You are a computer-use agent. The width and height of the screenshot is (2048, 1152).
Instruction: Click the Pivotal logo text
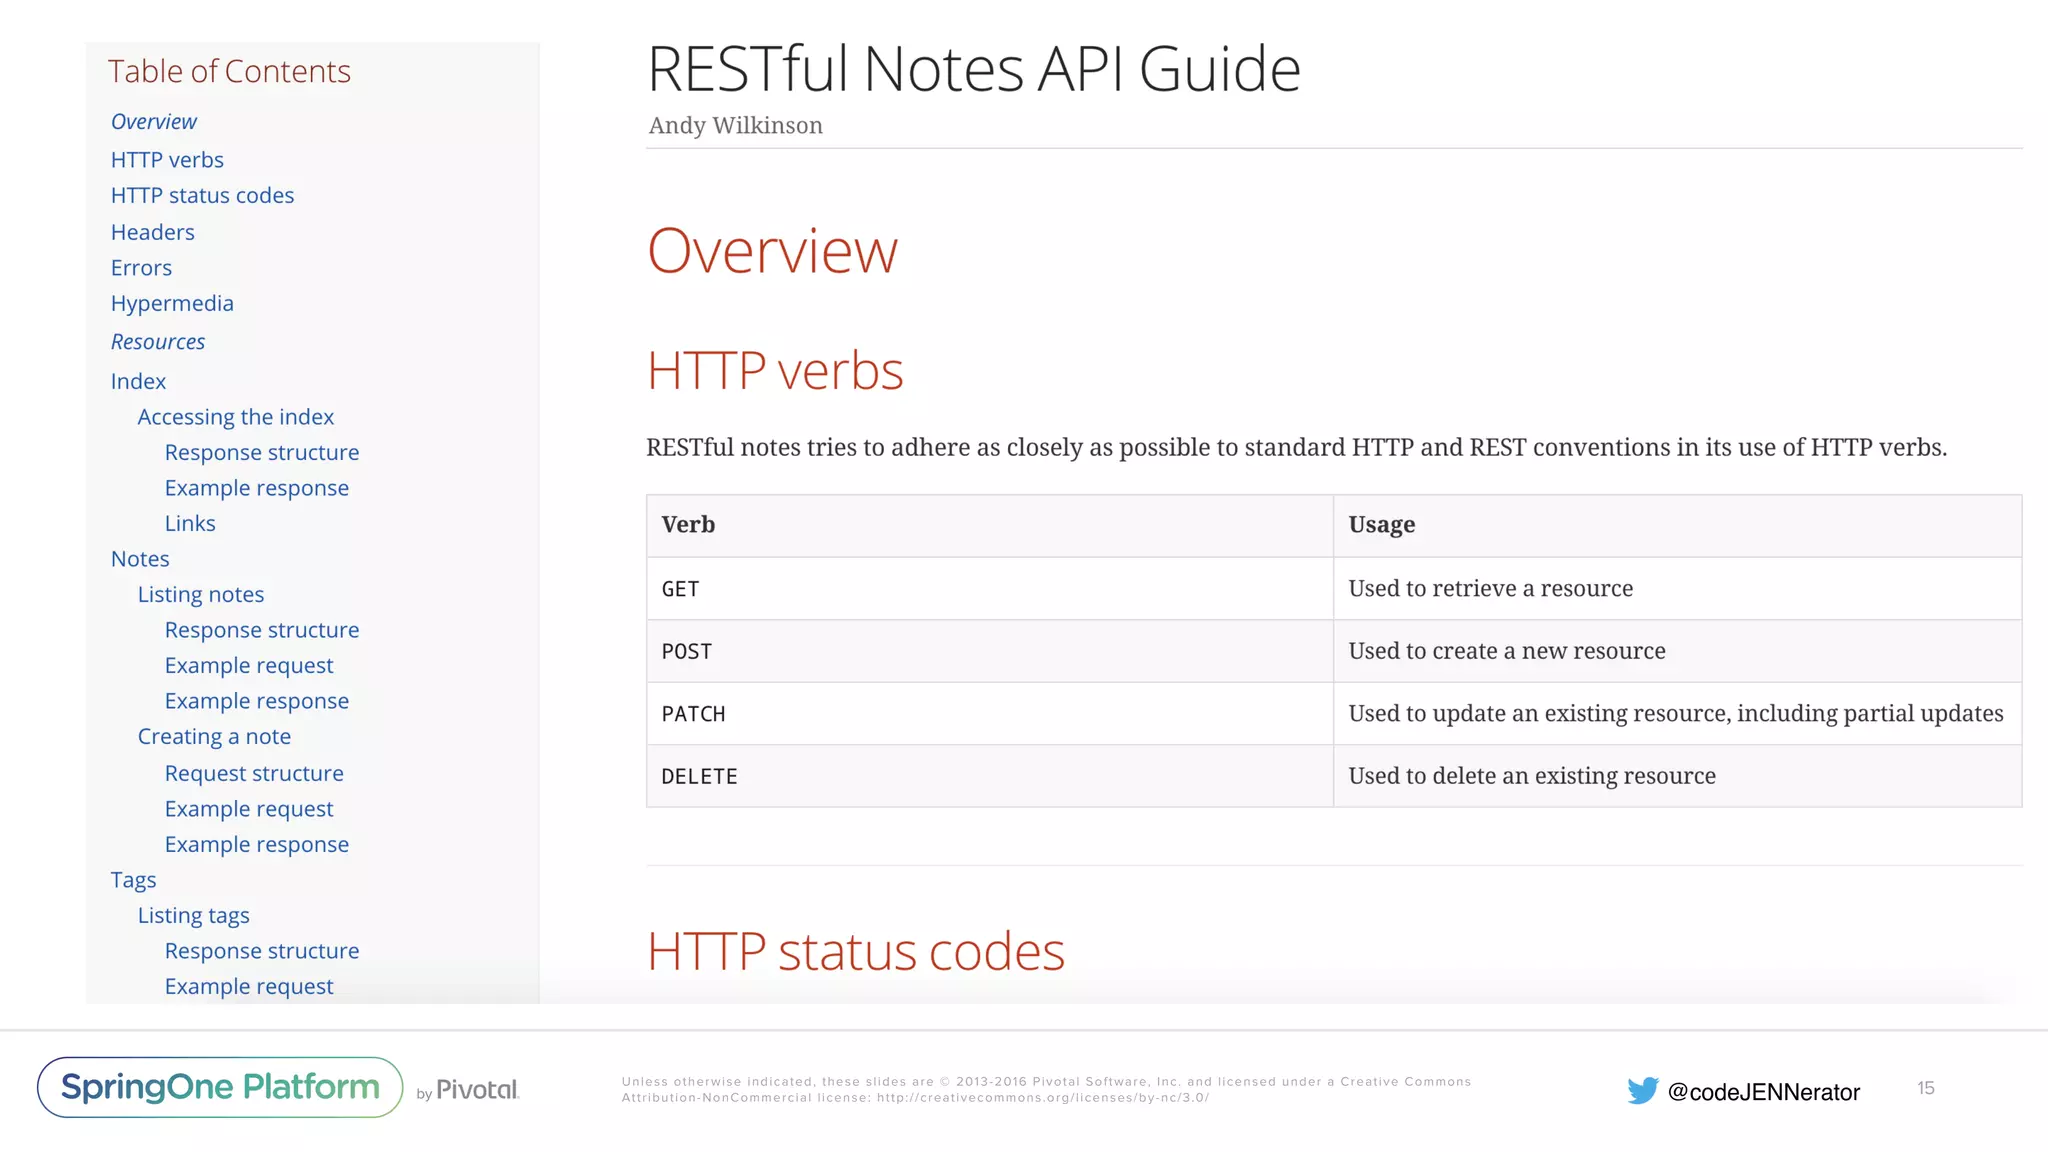pyautogui.click(x=477, y=1090)
